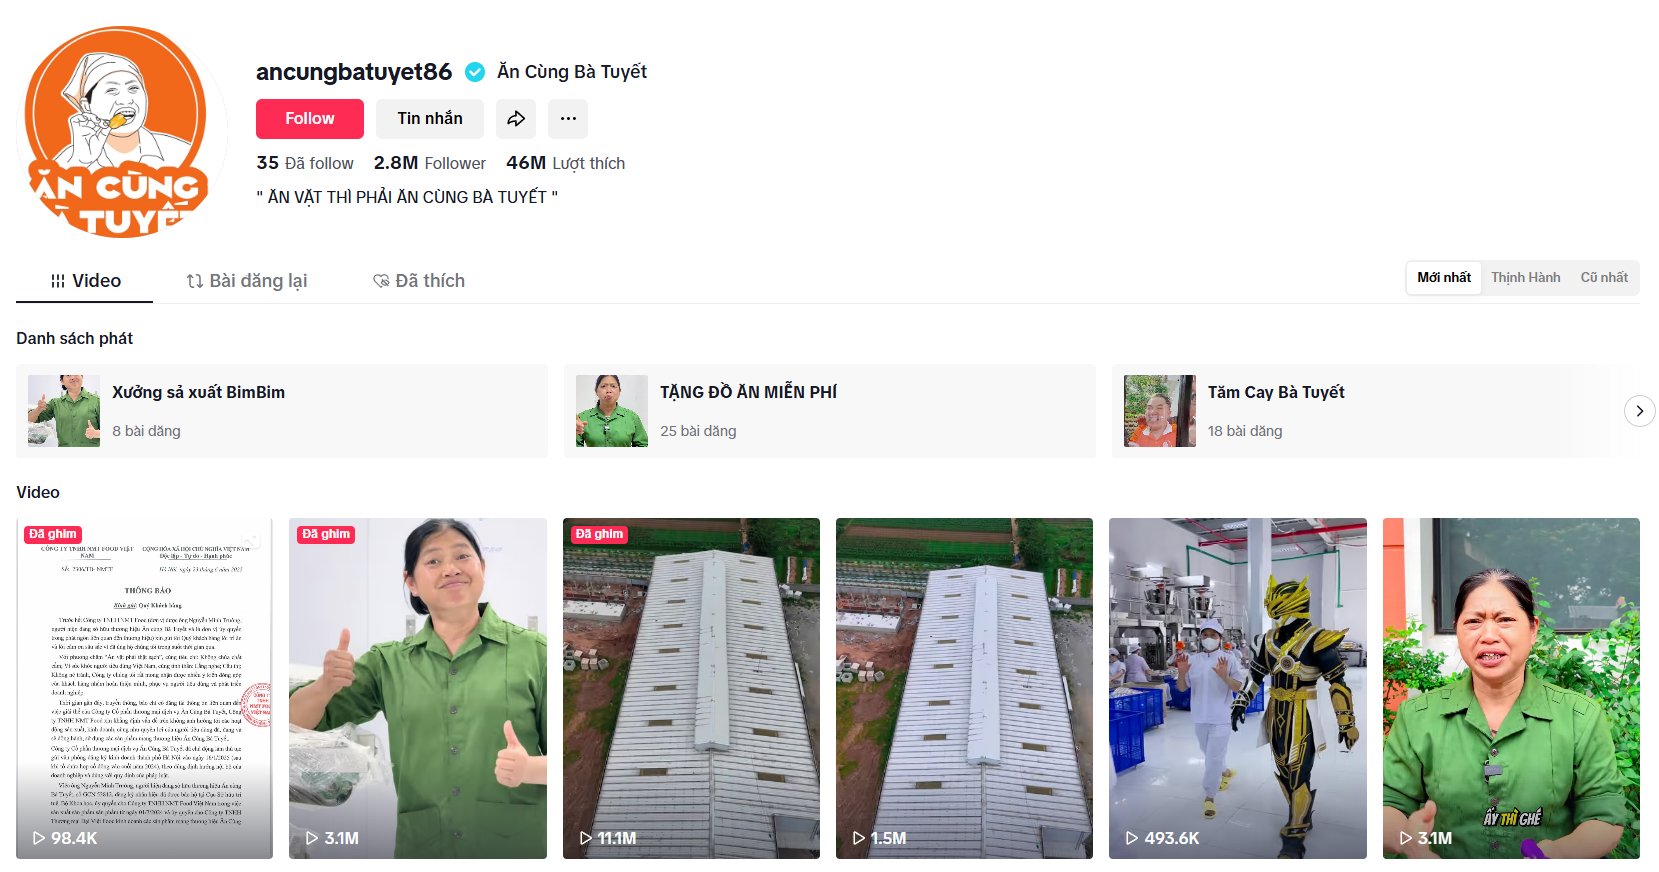
Task: Switch sorting to Cũ nhất
Action: [1604, 278]
